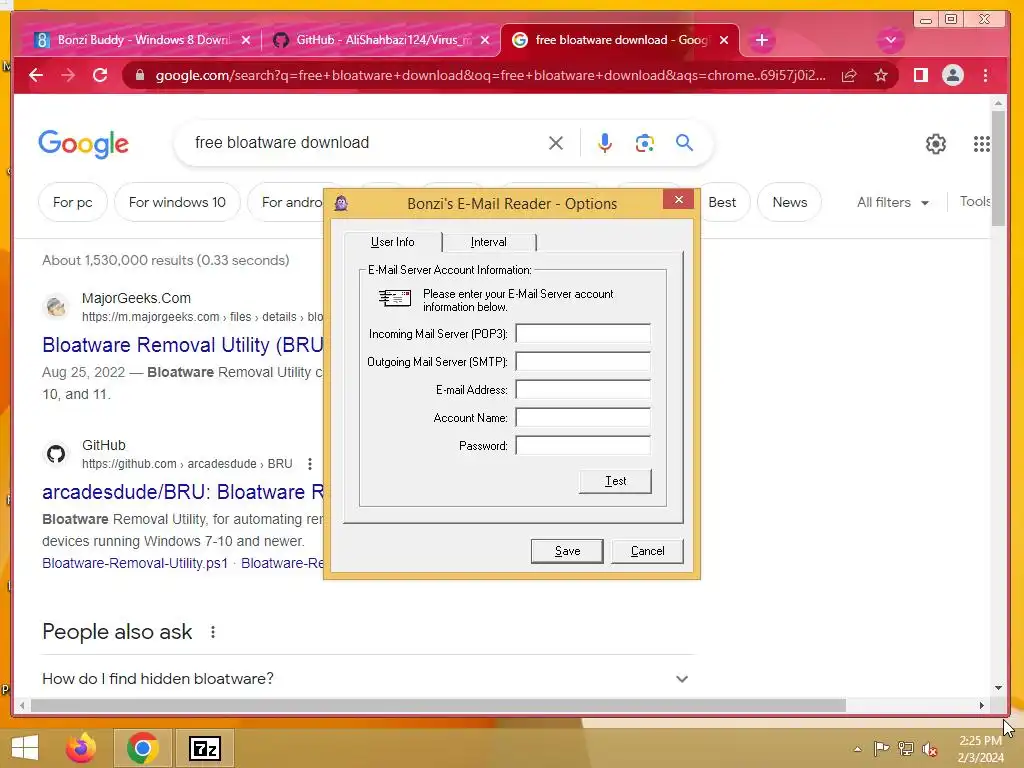This screenshot has height=768, width=1024.
Task: Click the forward navigation arrow
Action: (x=68, y=75)
